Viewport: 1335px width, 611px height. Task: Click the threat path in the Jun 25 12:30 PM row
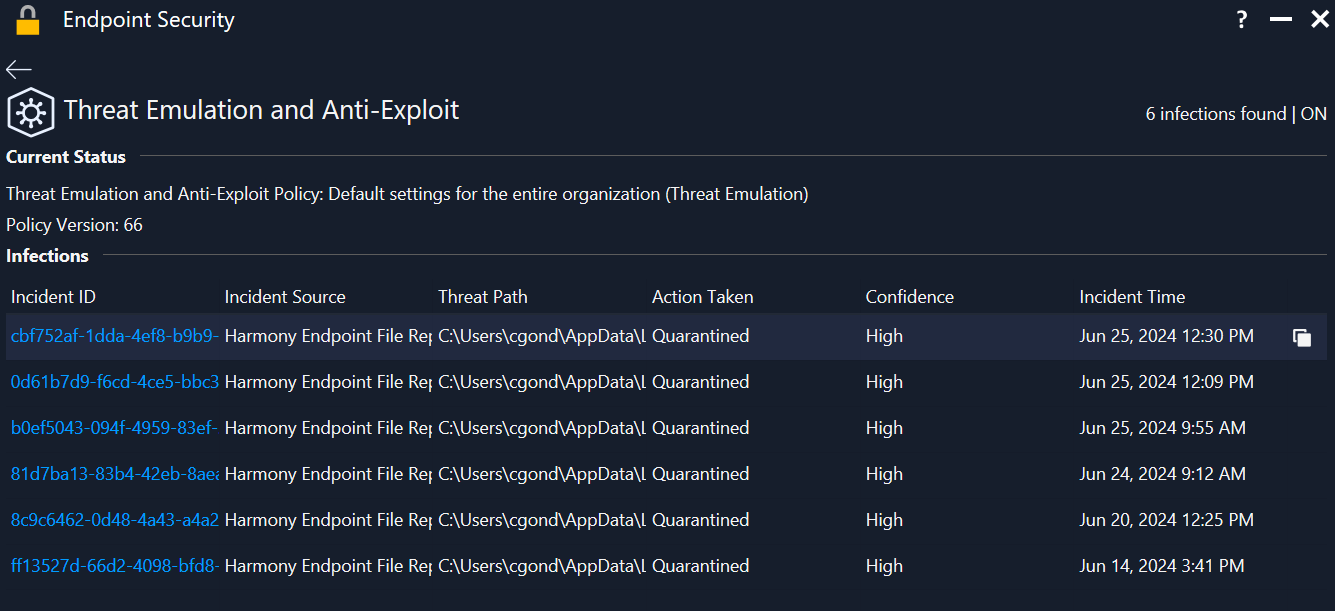[x=542, y=336]
